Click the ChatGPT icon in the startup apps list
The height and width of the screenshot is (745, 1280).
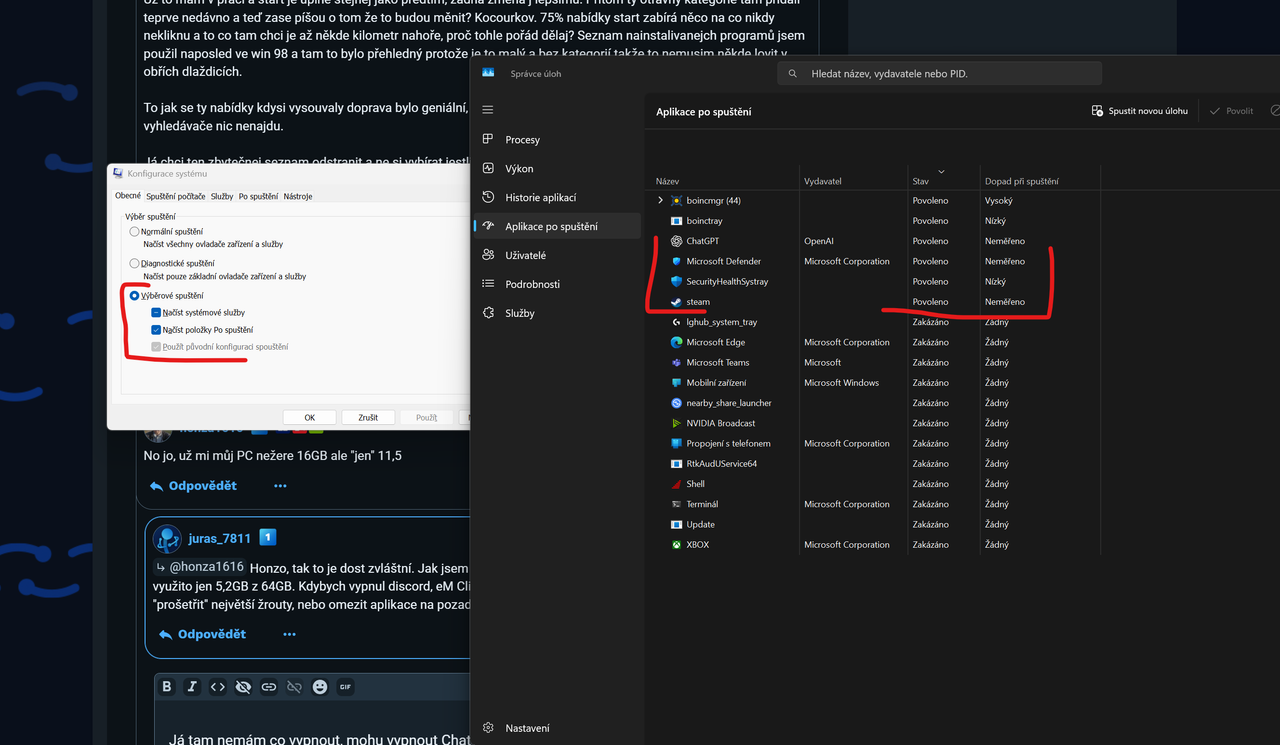tap(677, 241)
